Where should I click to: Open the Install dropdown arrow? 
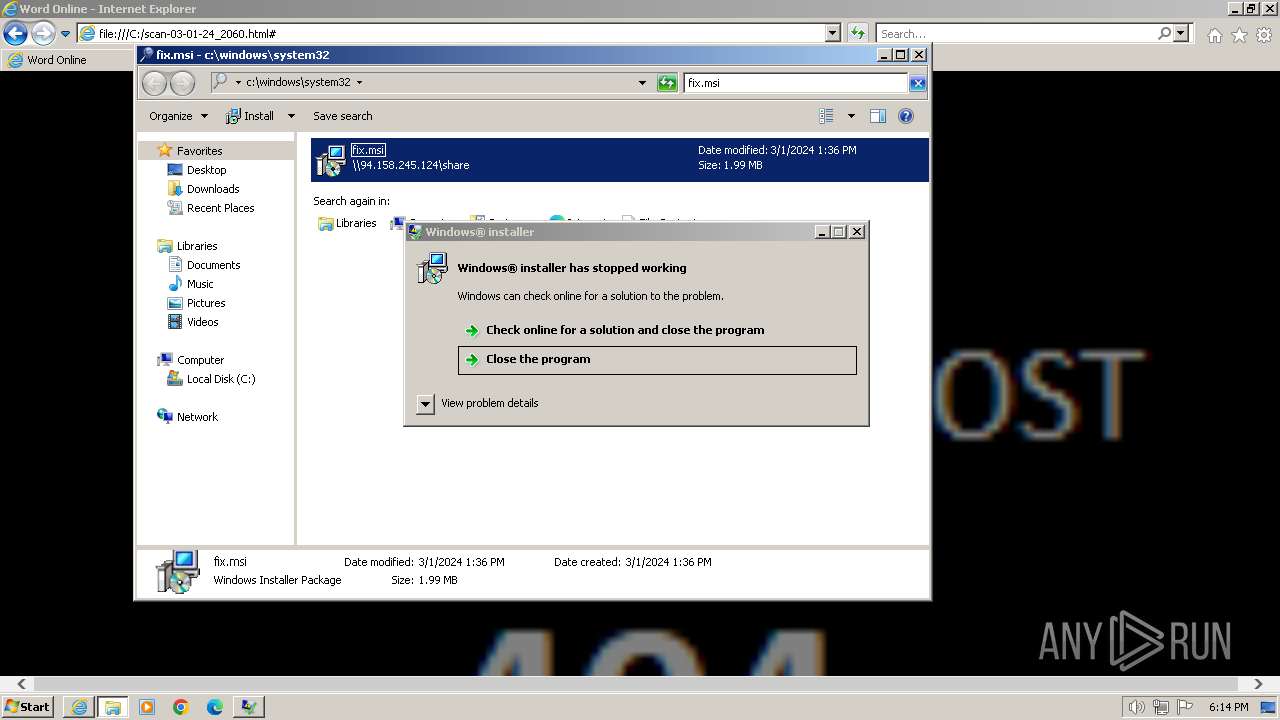tap(291, 116)
